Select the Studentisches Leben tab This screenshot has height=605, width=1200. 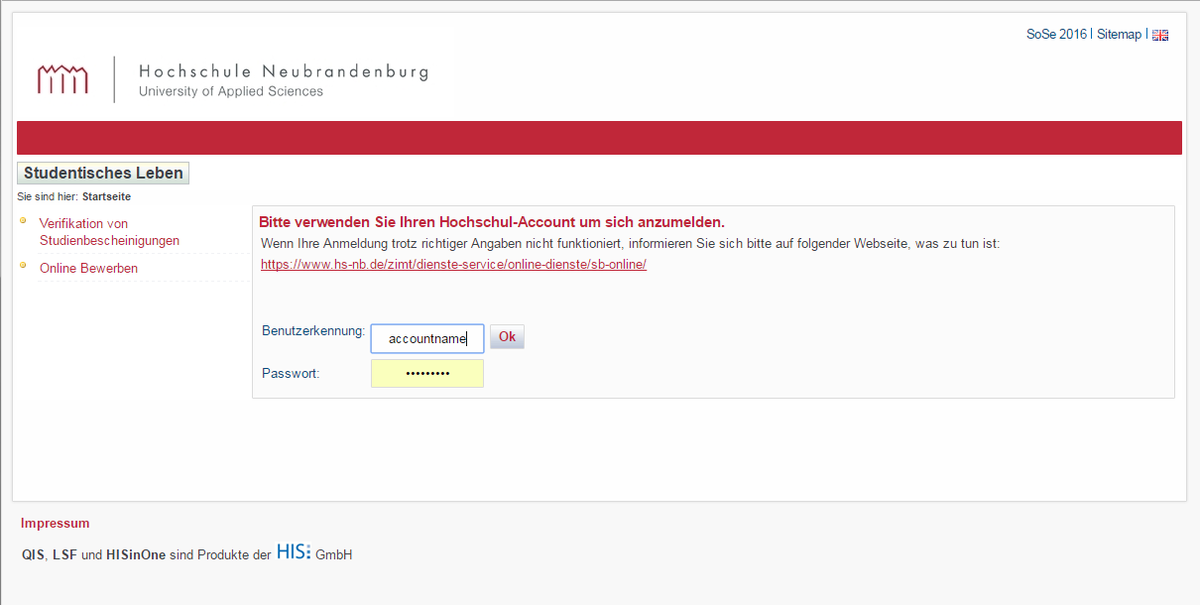pyautogui.click(x=103, y=173)
